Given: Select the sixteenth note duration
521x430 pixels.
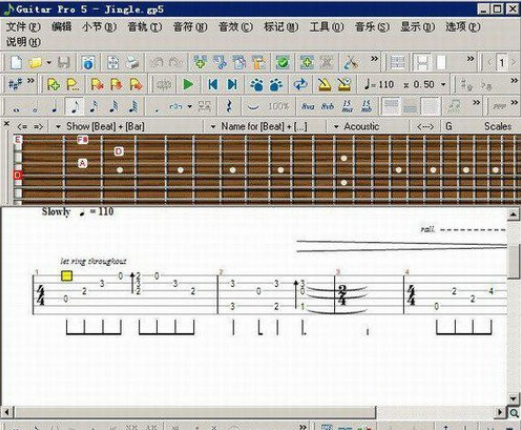Looking at the screenshot, I should click(x=94, y=107).
